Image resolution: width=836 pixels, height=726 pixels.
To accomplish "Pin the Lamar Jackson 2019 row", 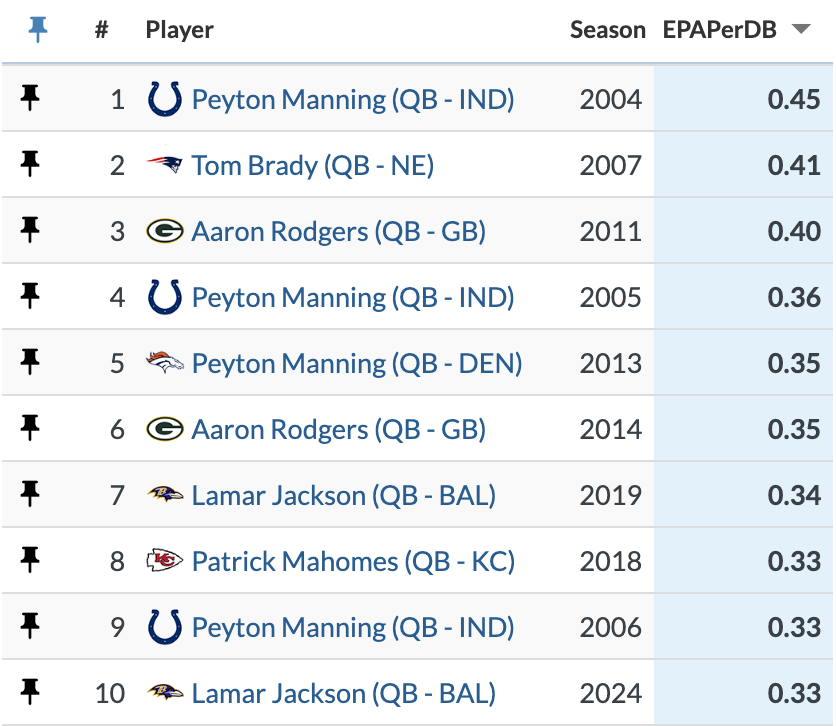I will (31, 494).
